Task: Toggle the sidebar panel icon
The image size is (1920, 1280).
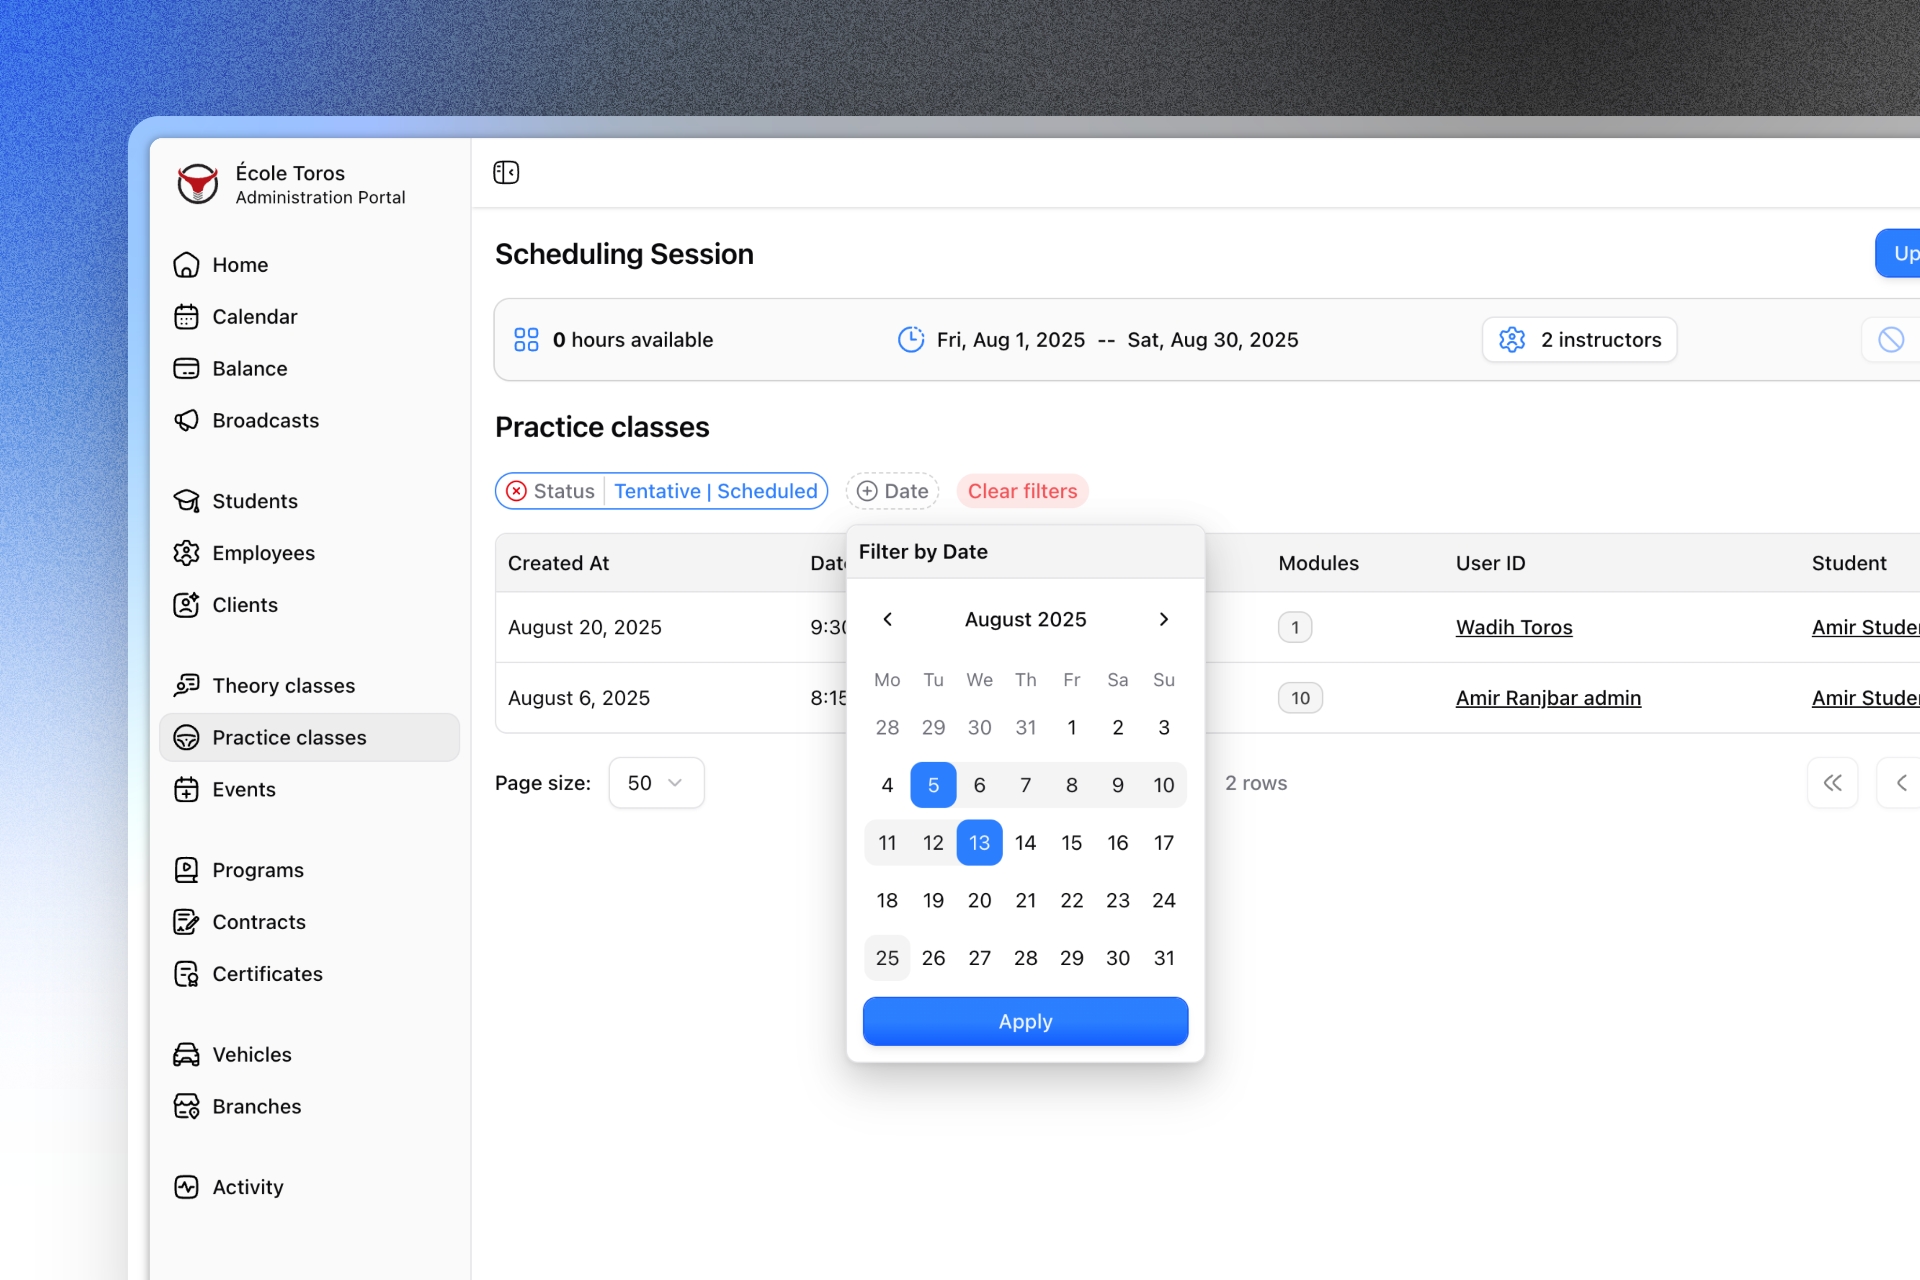Action: click(506, 173)
